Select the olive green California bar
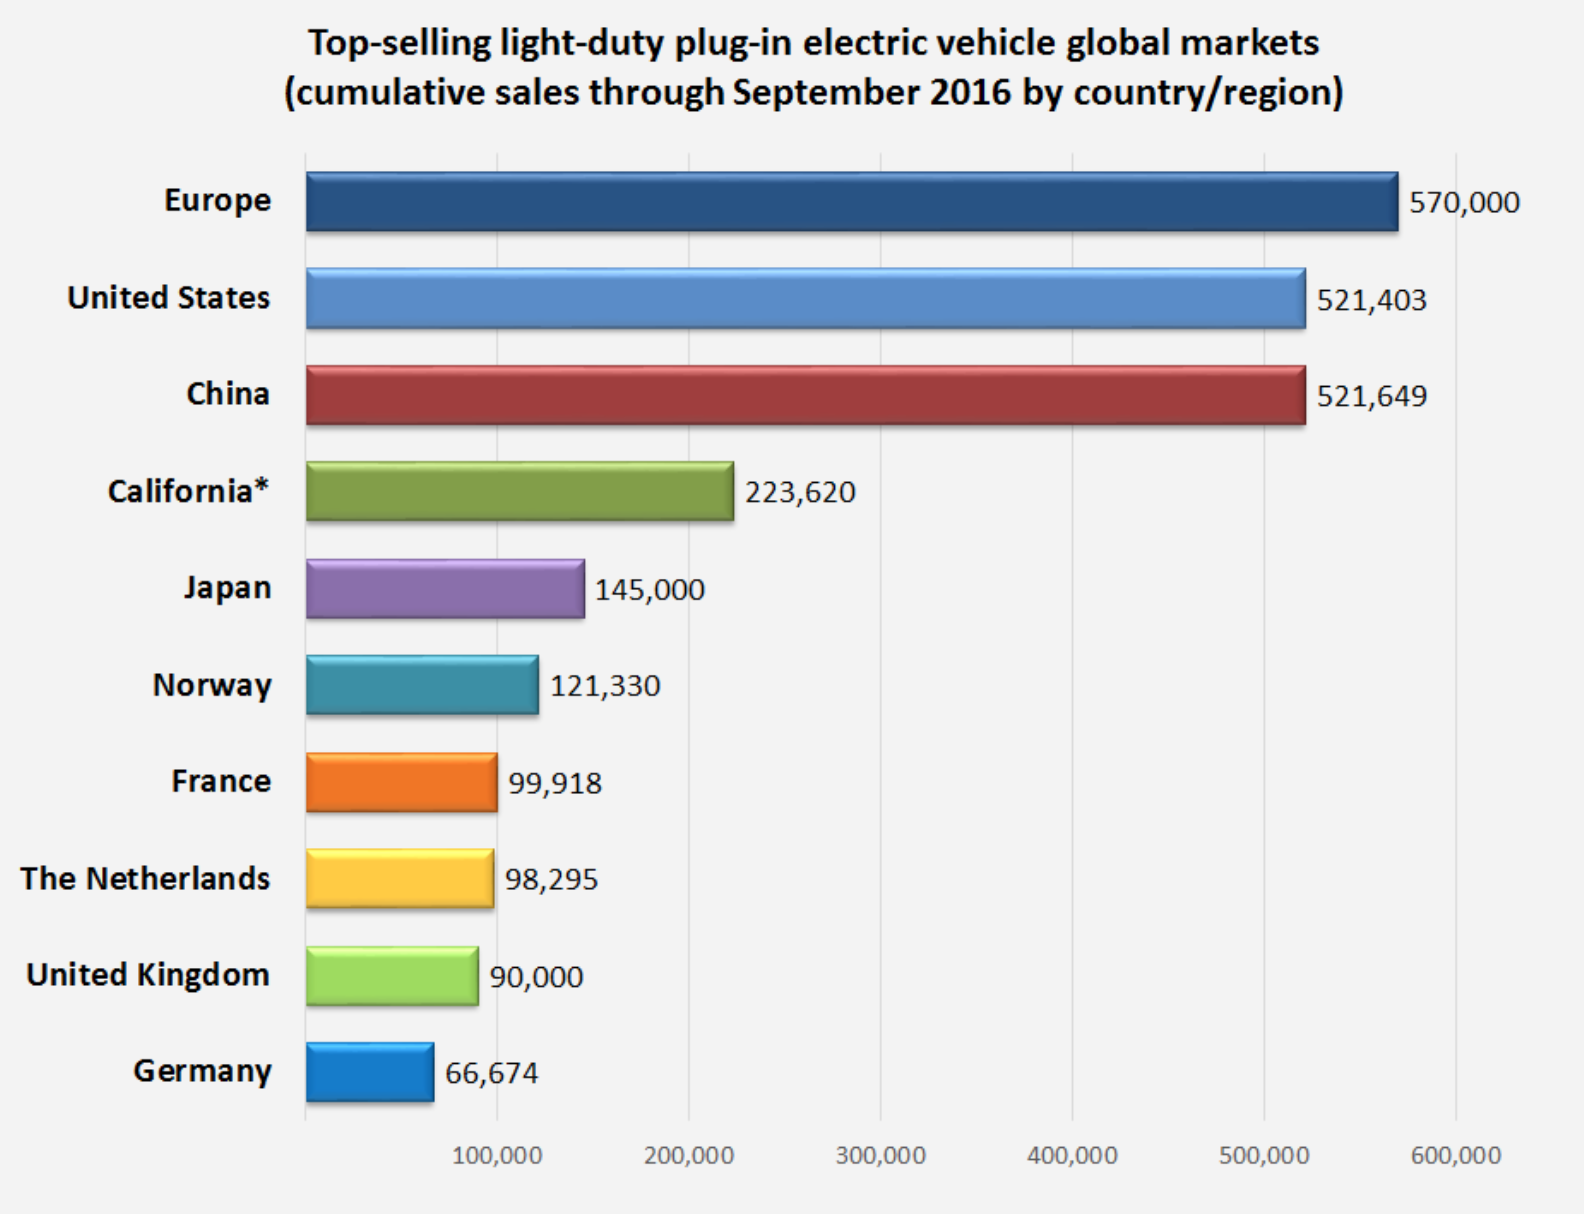Screen dimensions: 1584x1214 [x=520, y=491]
